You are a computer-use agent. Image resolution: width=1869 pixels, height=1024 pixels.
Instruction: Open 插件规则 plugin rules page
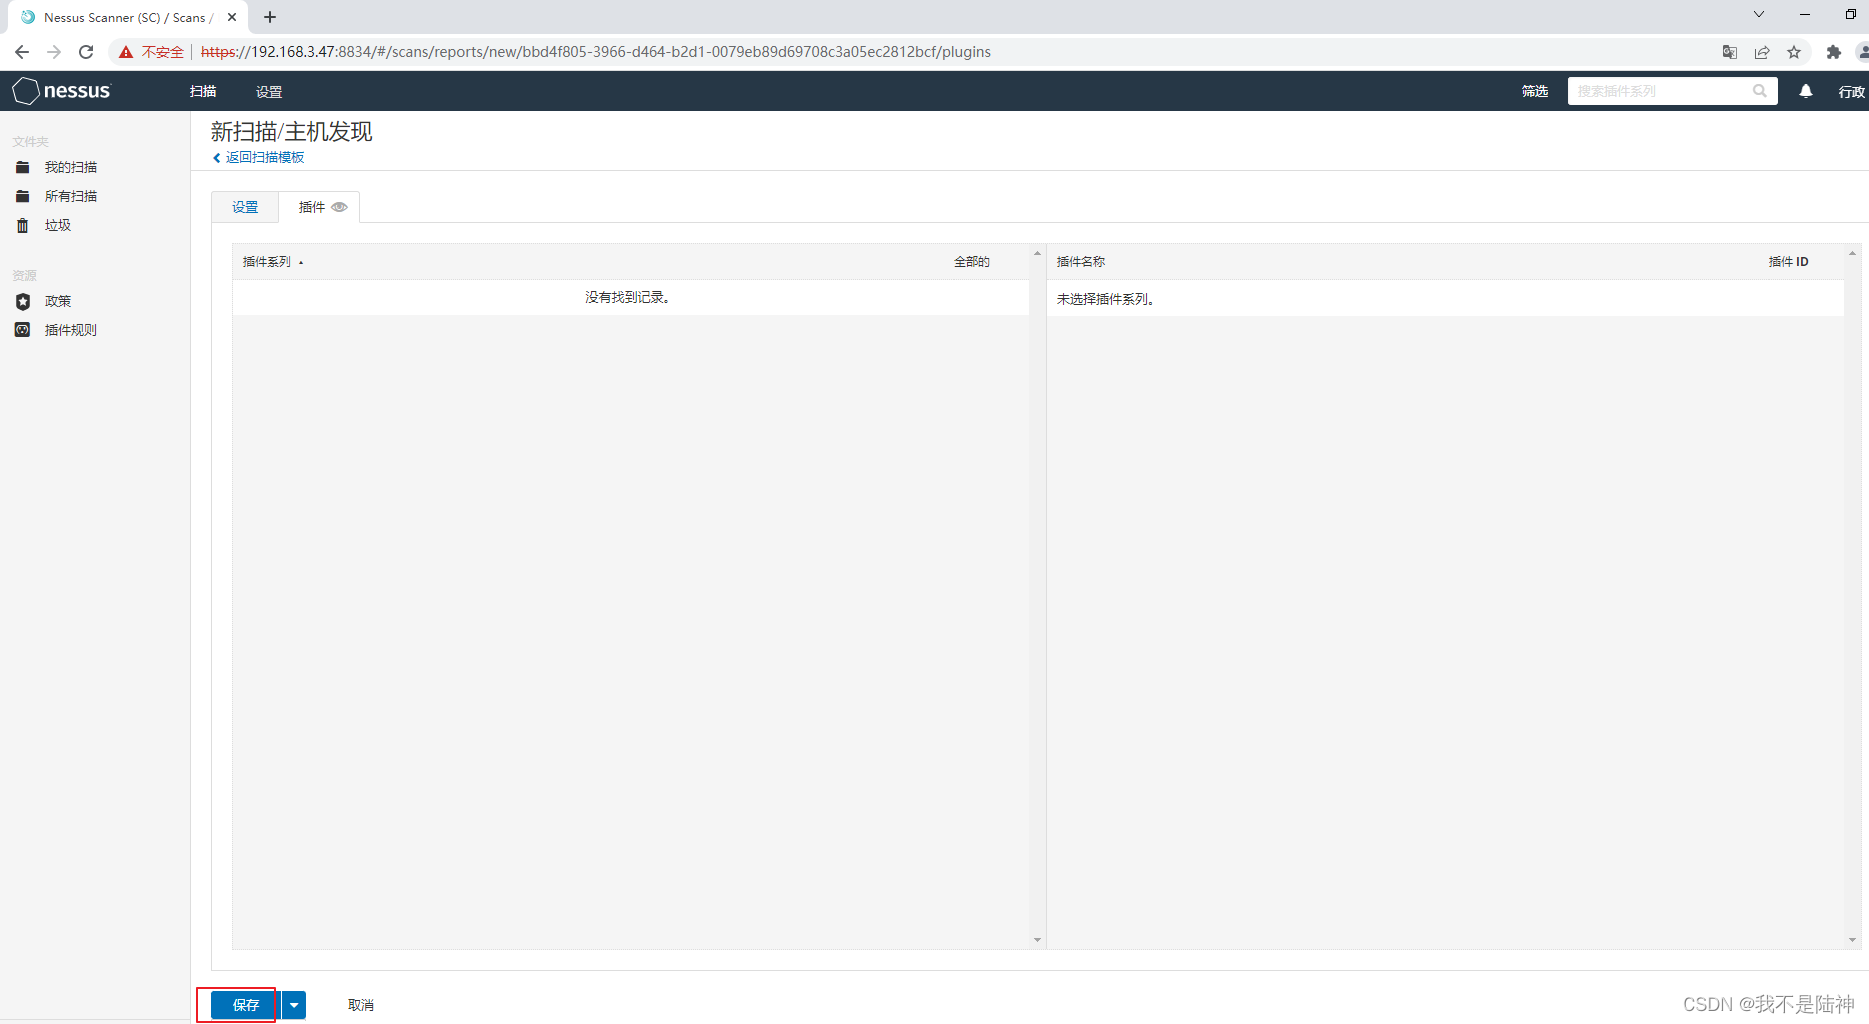pyautogui.click(x=71, y=330)
